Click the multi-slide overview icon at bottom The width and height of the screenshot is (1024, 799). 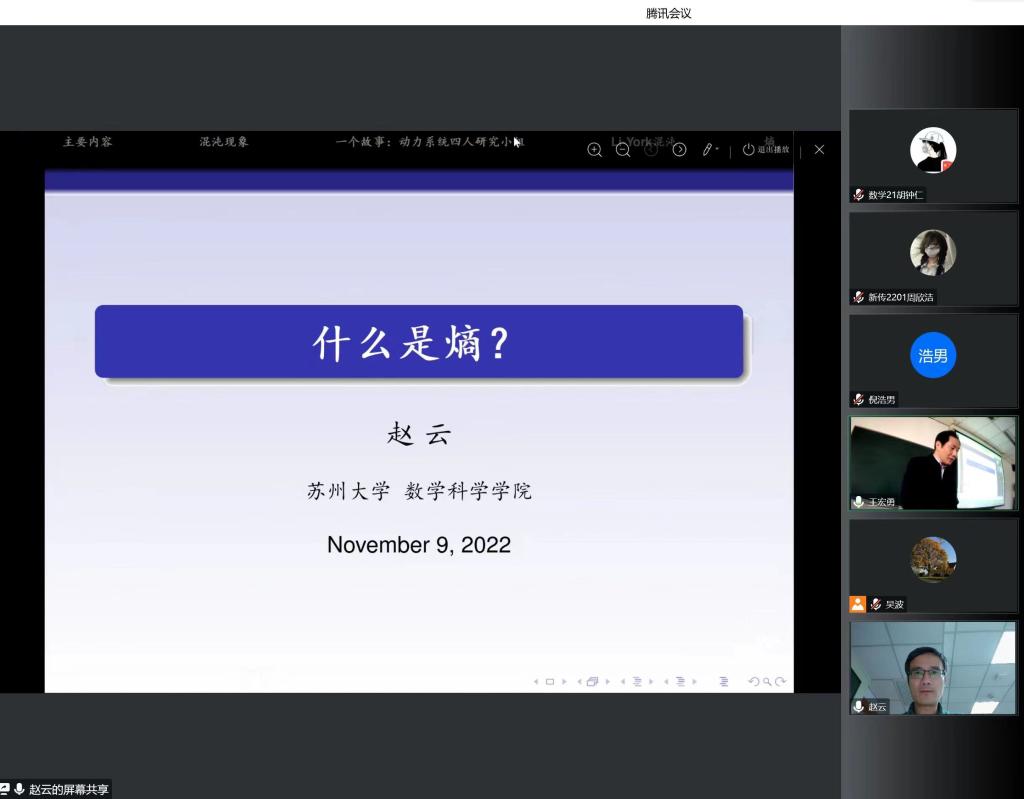[592, 681]
